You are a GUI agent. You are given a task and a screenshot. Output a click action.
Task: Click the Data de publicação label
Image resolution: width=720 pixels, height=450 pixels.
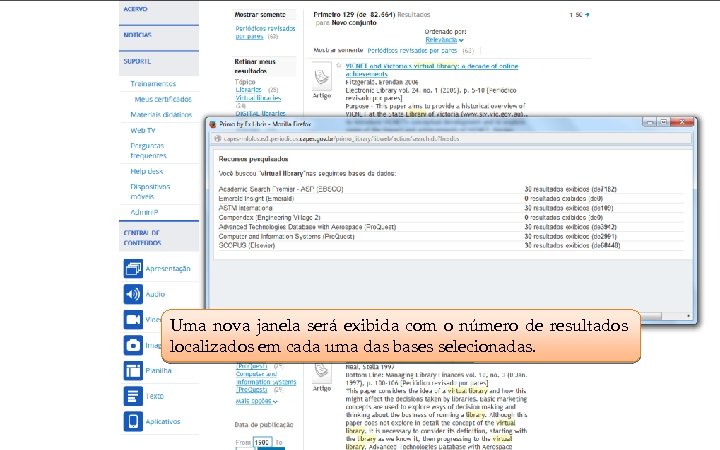[264, 425]
